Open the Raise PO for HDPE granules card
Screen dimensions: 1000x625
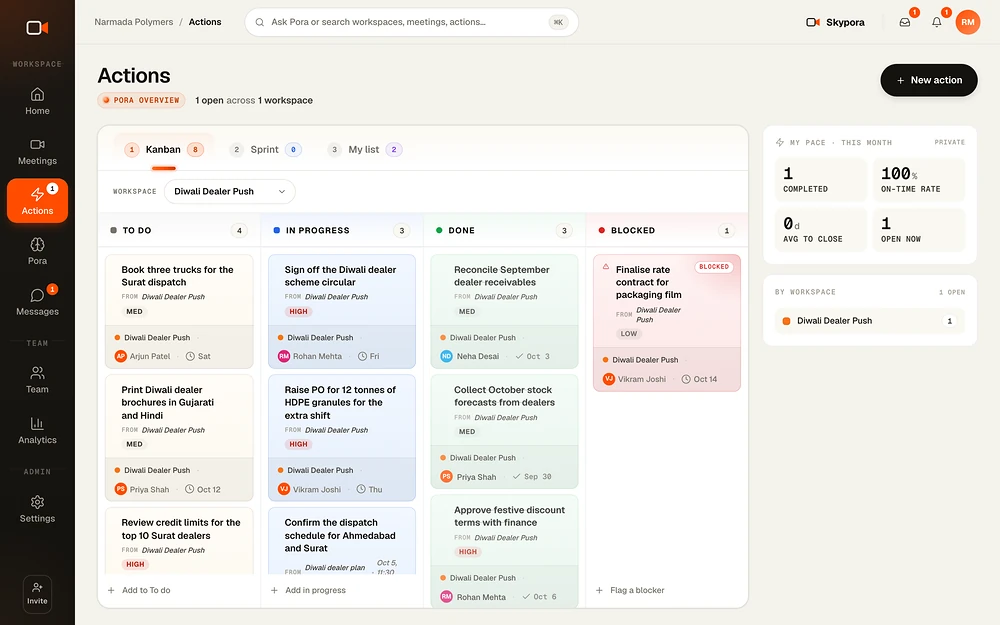tap(342, 438)
